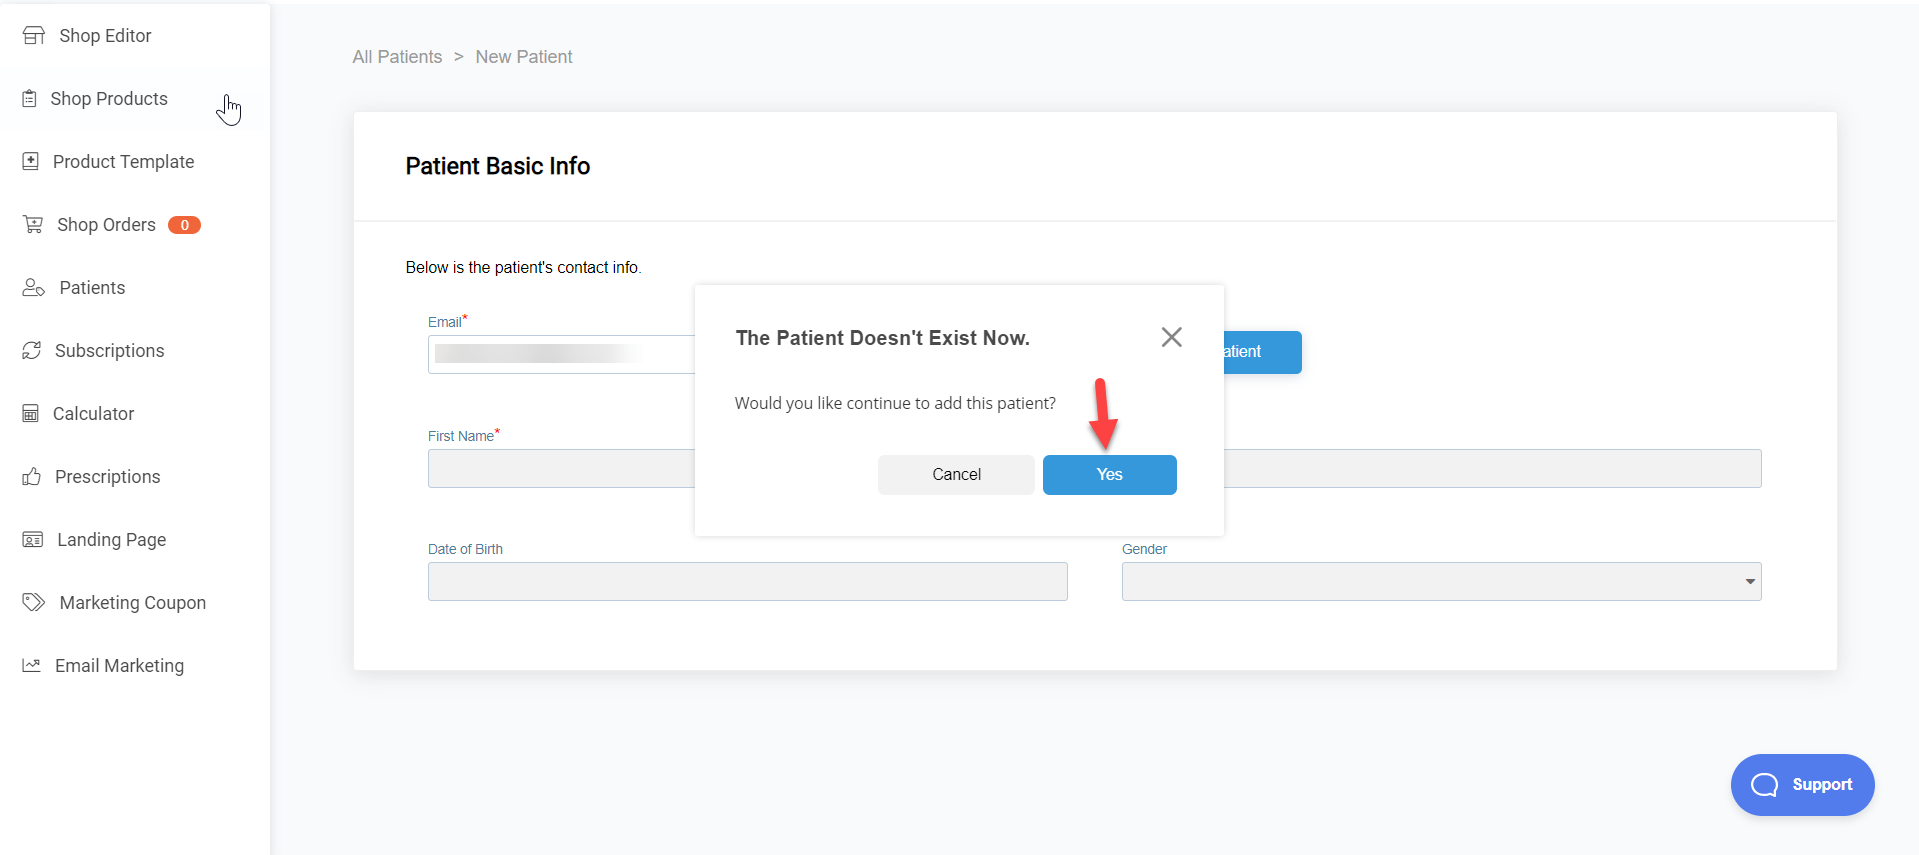Click the Landing Page icon
Image resolution: width=1919 pixels, height=855 pixels.
tap(33, 540)
